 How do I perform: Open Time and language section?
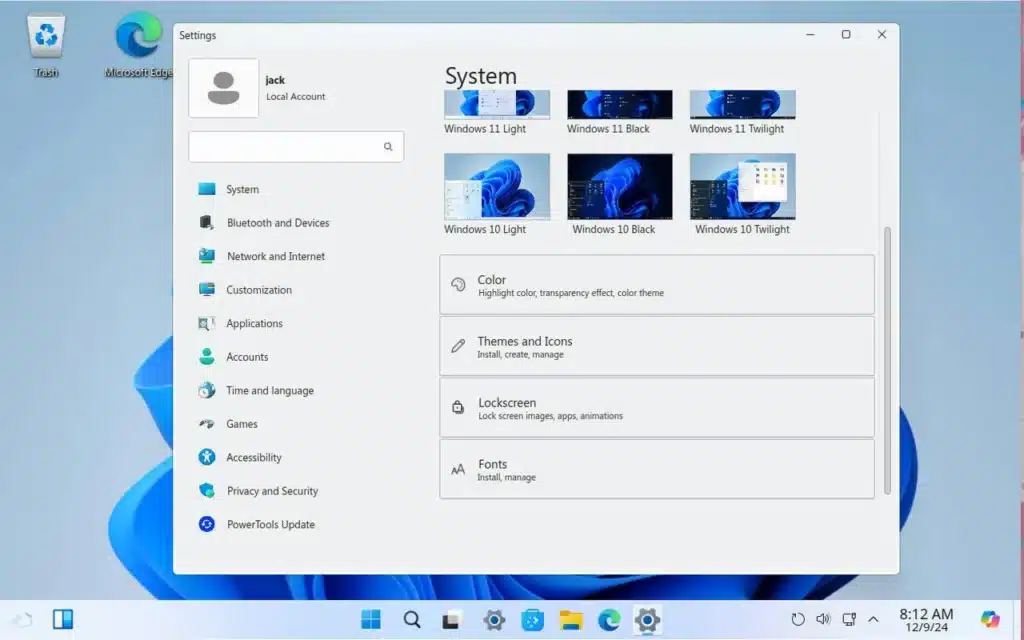pyautogui.click(x=270, y=391)
